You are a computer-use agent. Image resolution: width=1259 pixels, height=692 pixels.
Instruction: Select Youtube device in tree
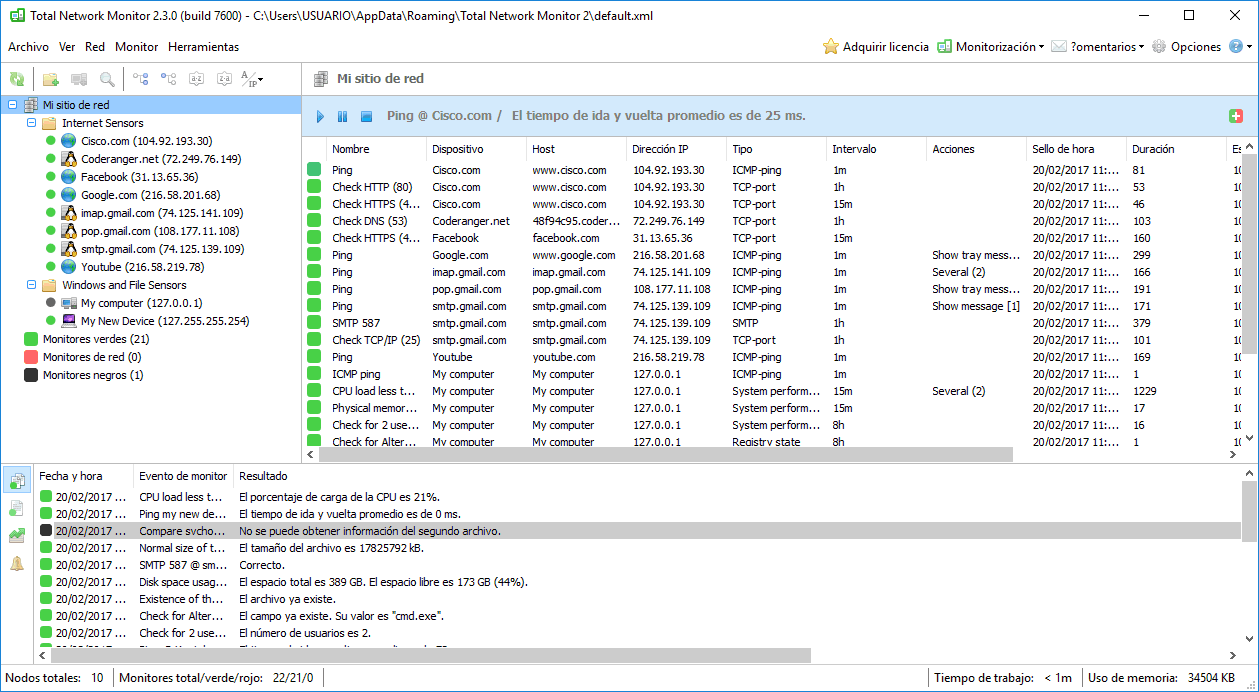[x=142, y=267]
